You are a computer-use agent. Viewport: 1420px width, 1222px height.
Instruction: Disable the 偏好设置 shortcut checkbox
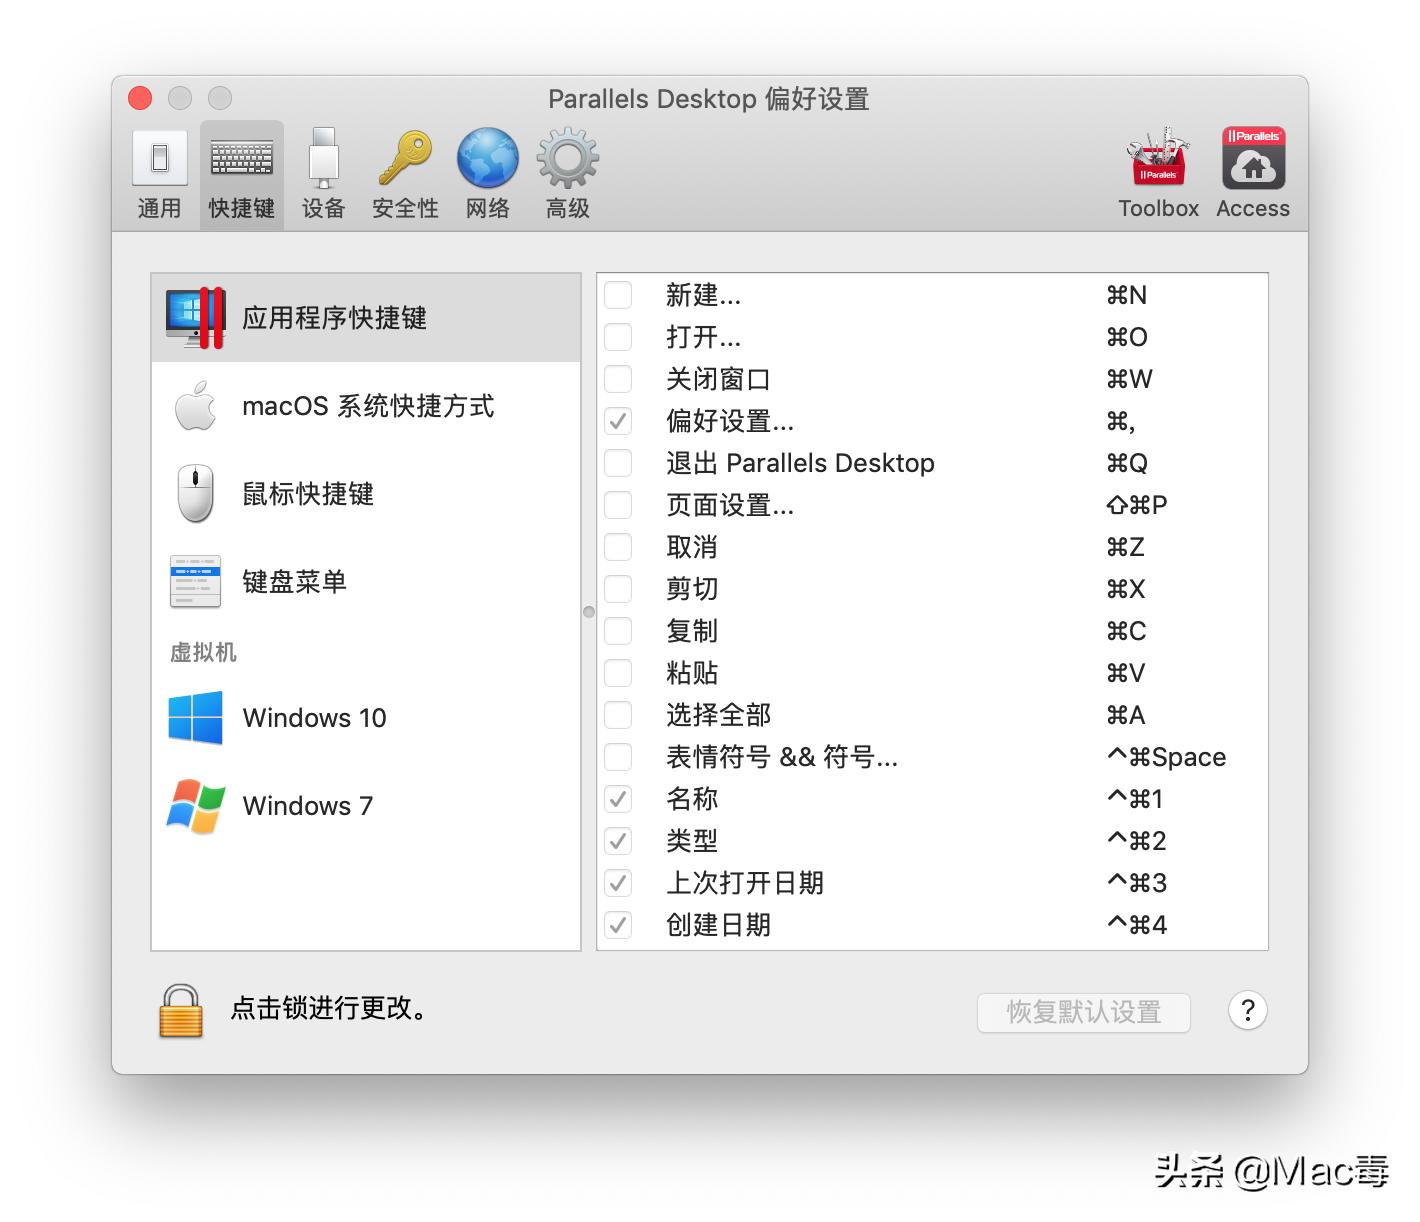click(617, 421)
